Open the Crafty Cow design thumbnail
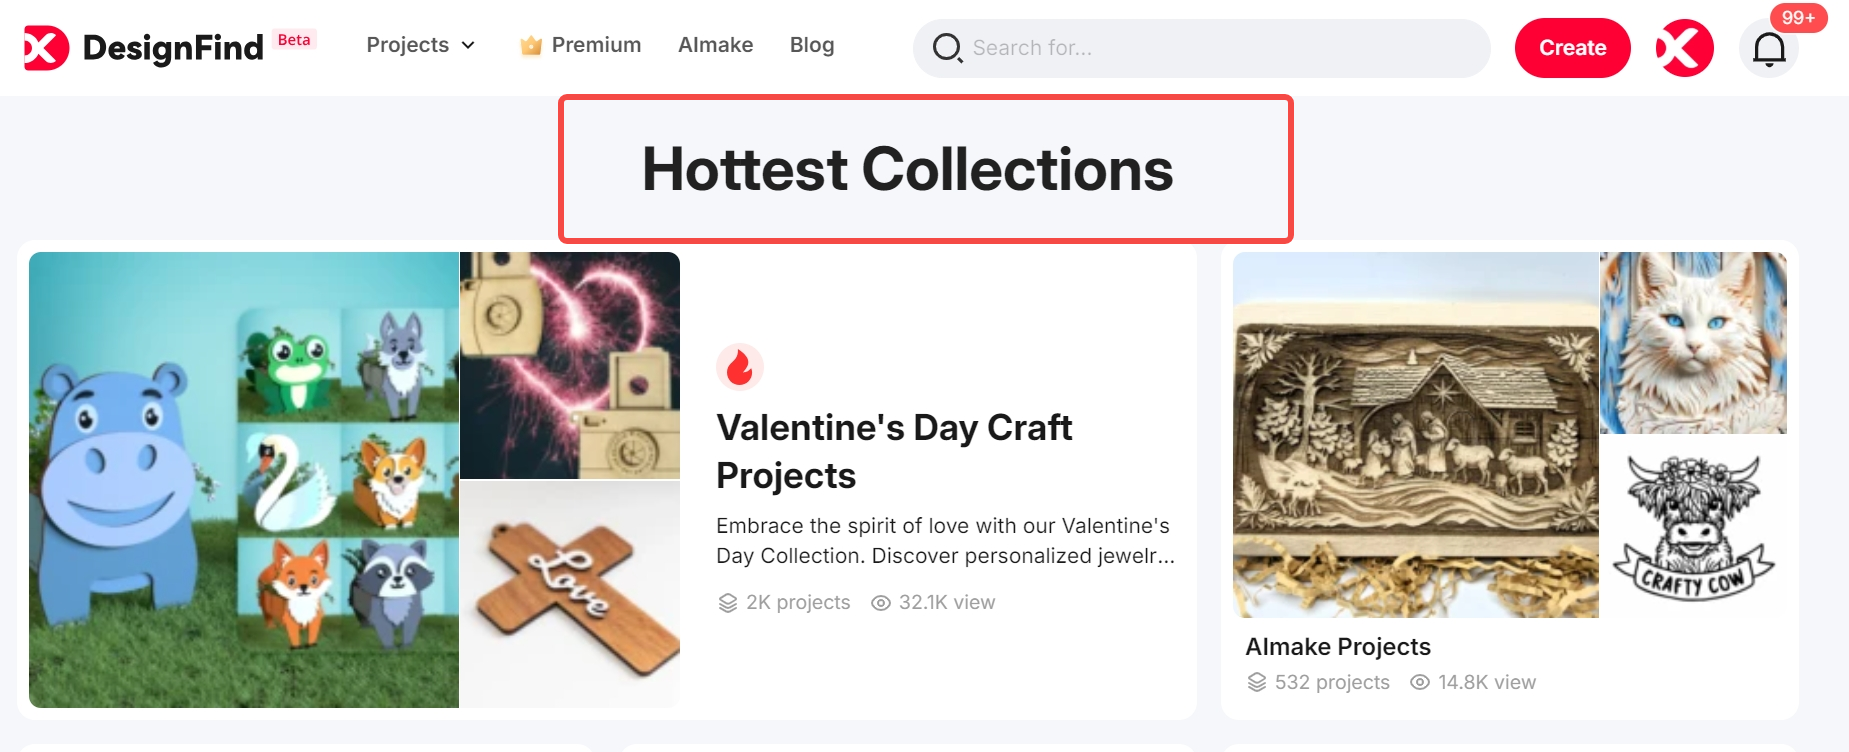 (x=1693, y=526)
